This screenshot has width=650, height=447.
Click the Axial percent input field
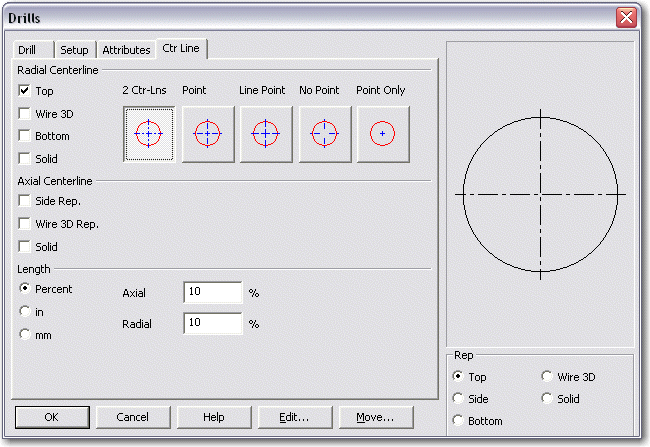tap(213, 292)
